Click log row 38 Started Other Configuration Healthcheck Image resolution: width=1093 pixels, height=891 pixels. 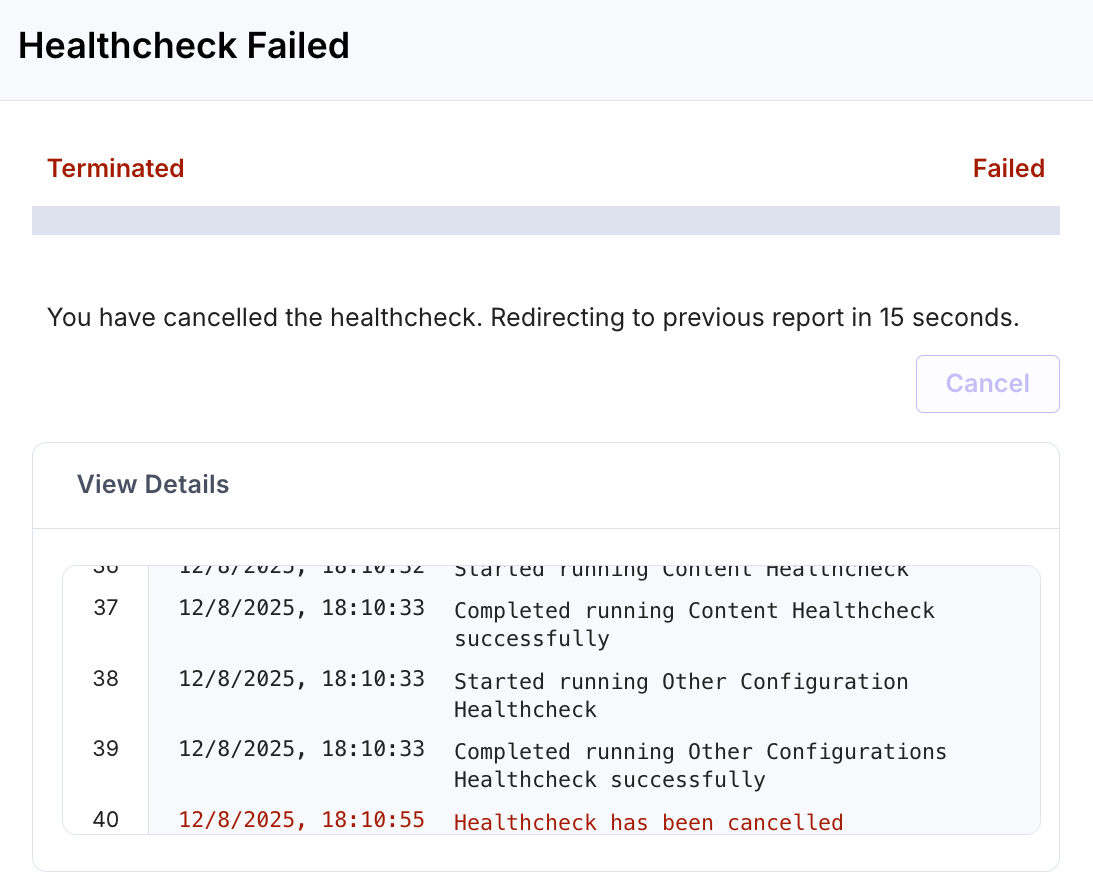pyautogui.click(x=681, y=695)
